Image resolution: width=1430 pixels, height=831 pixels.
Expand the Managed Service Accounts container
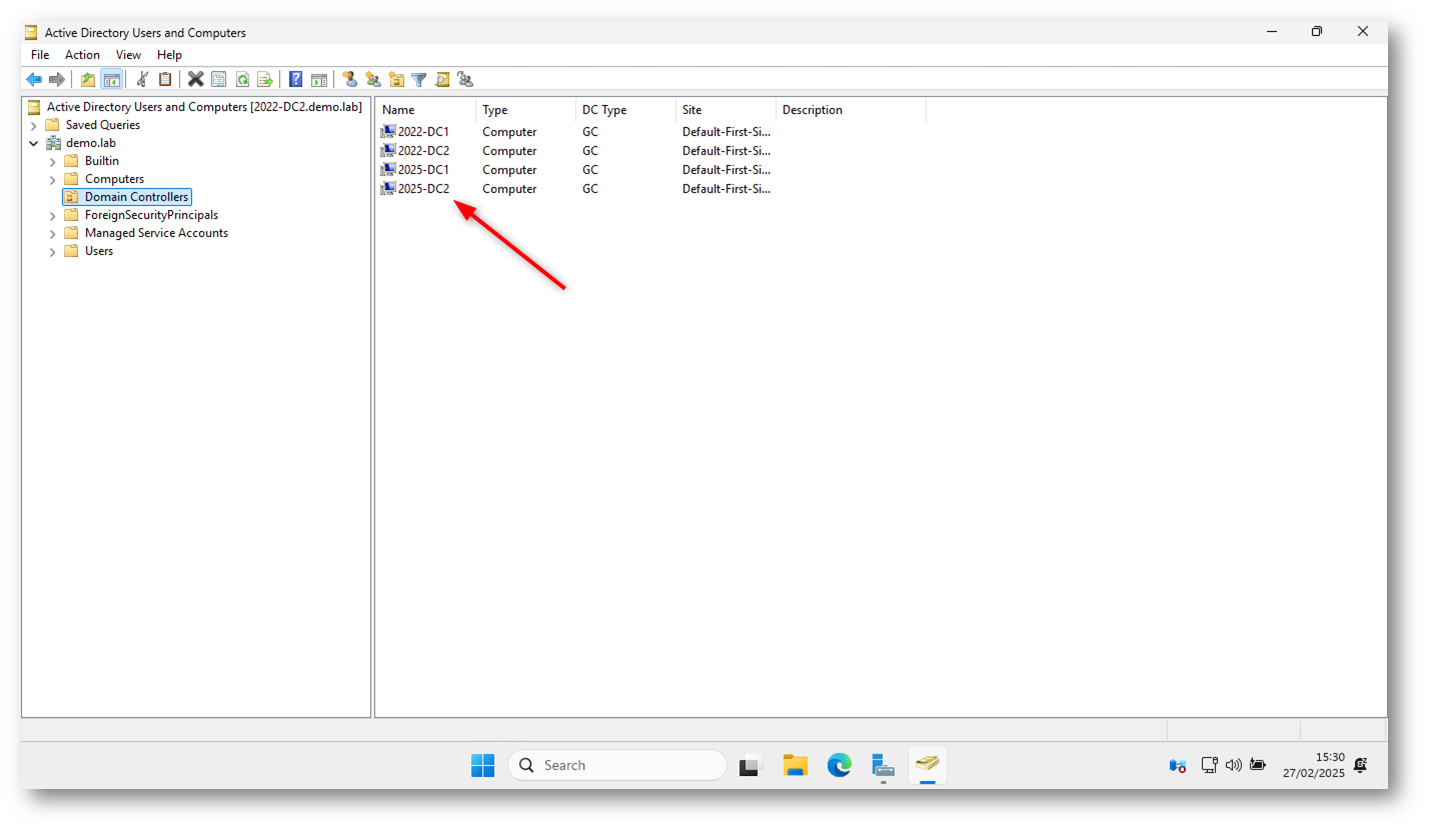tap(52, 233)
